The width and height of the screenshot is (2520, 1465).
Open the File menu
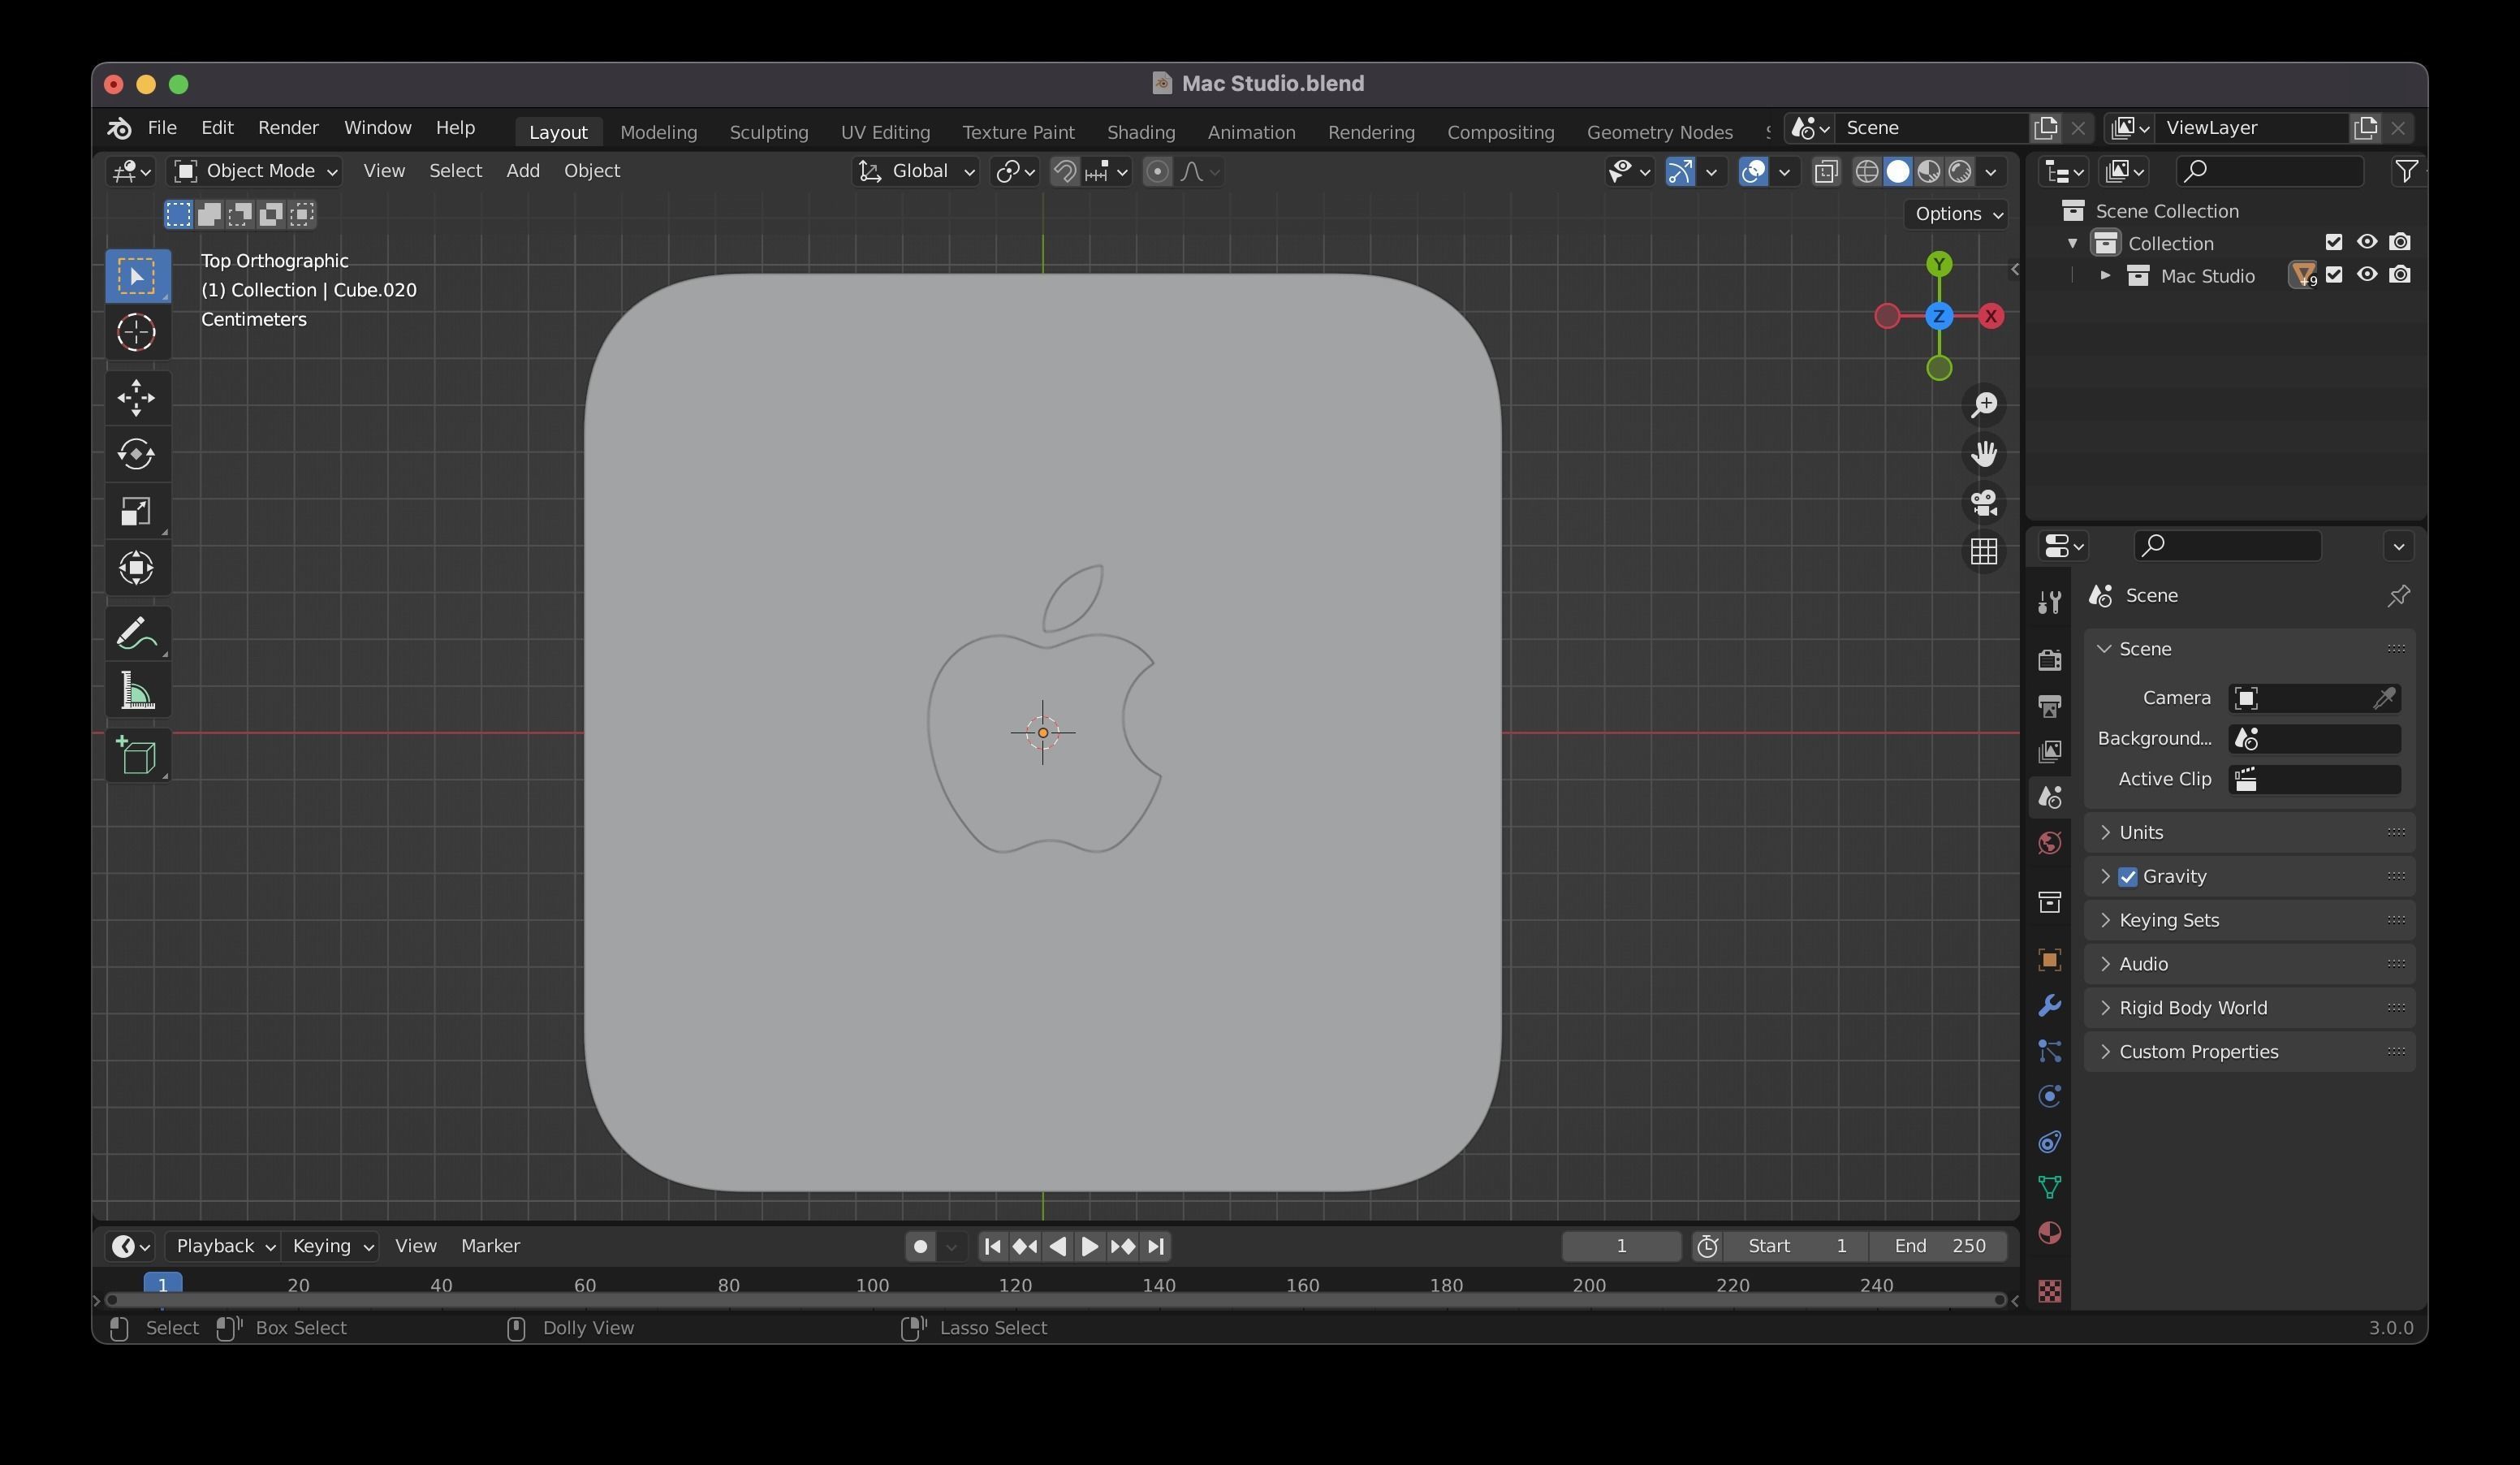click(x=162, y=128)
